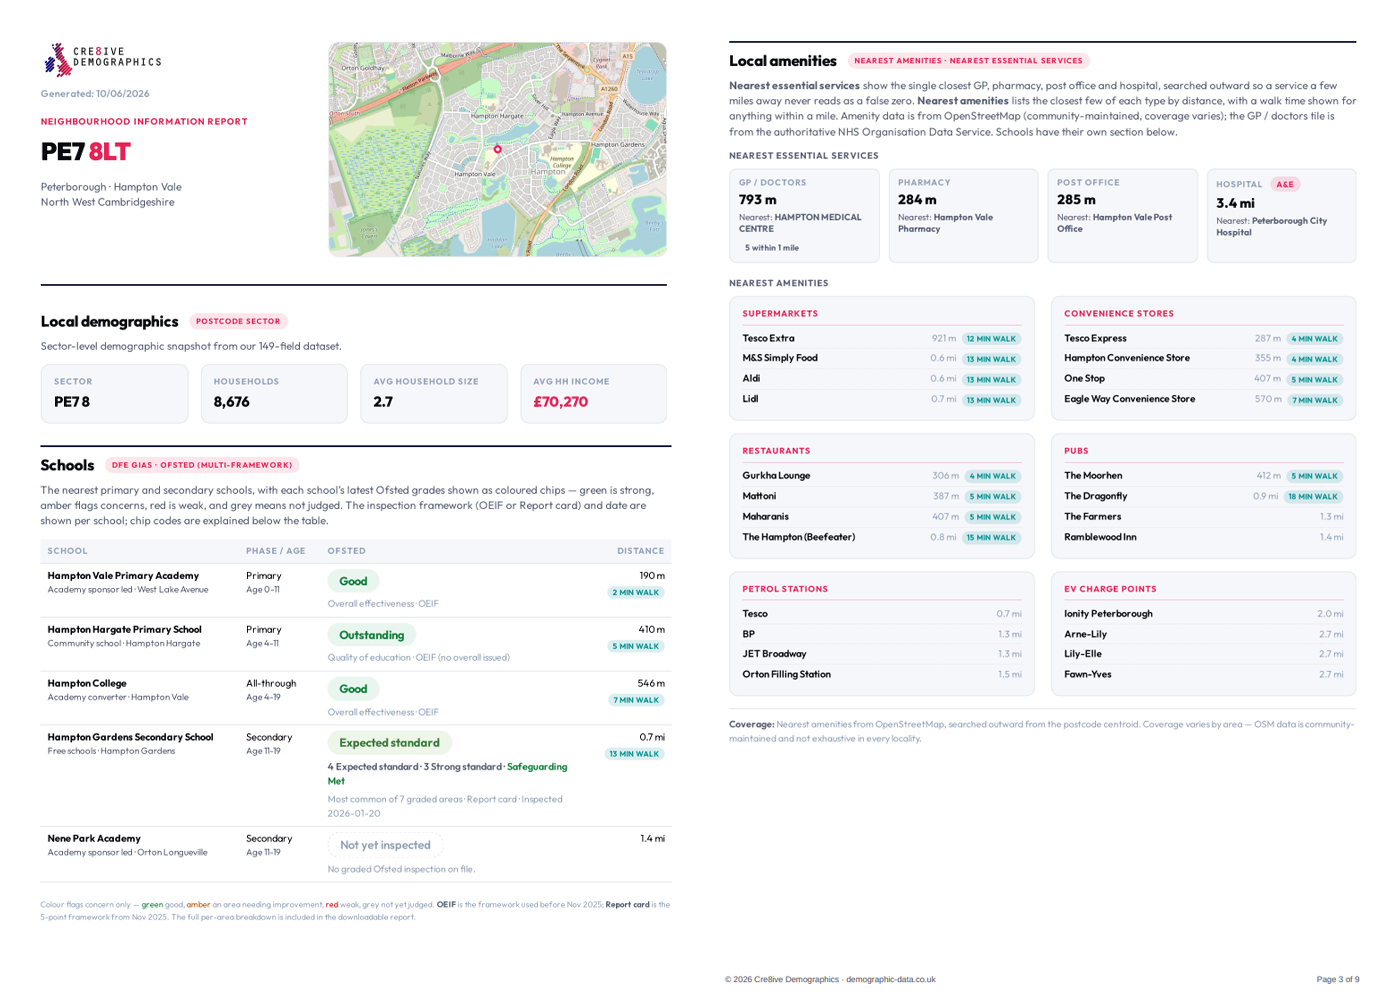Click the Aldi supermarket row
Viewport: 1395px width, 1000px height.
coord(882,379)
